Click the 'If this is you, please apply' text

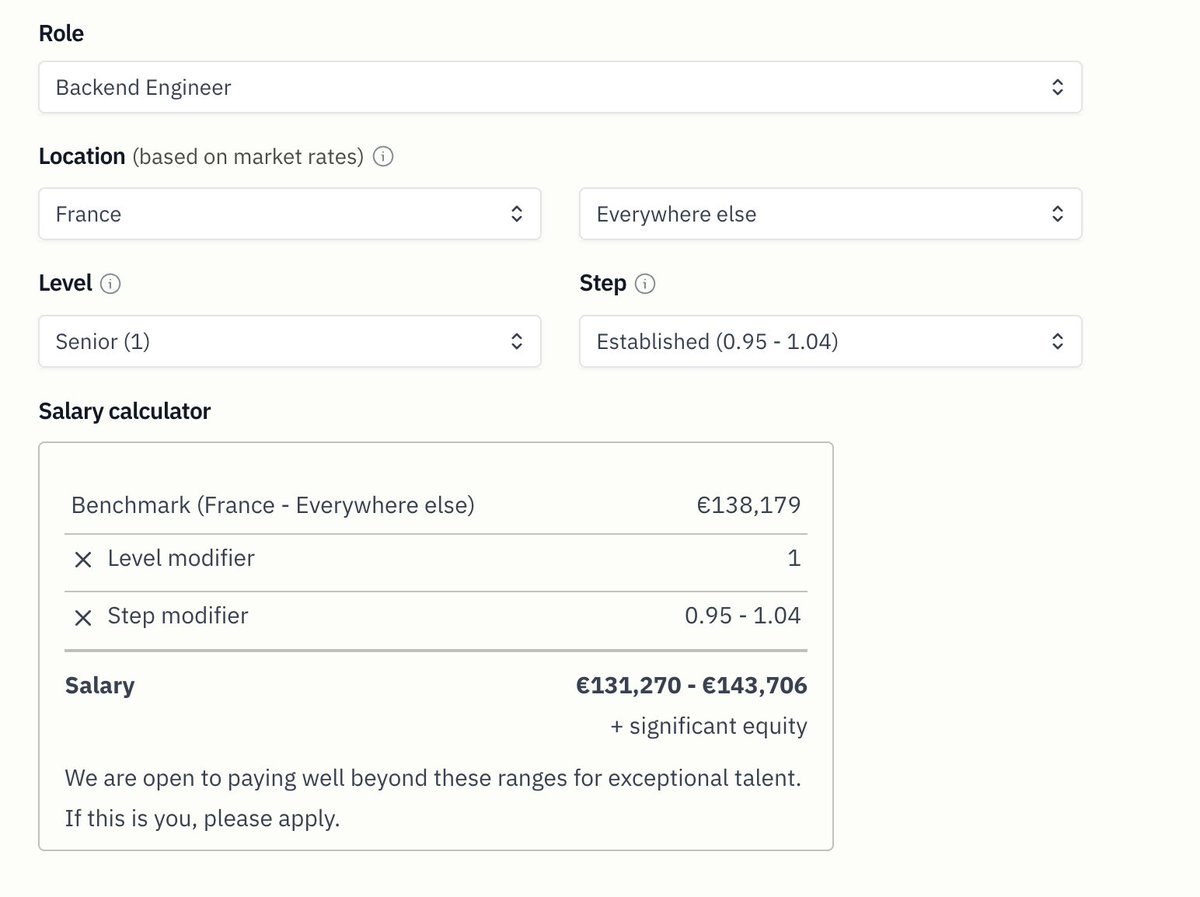[202, 819]
